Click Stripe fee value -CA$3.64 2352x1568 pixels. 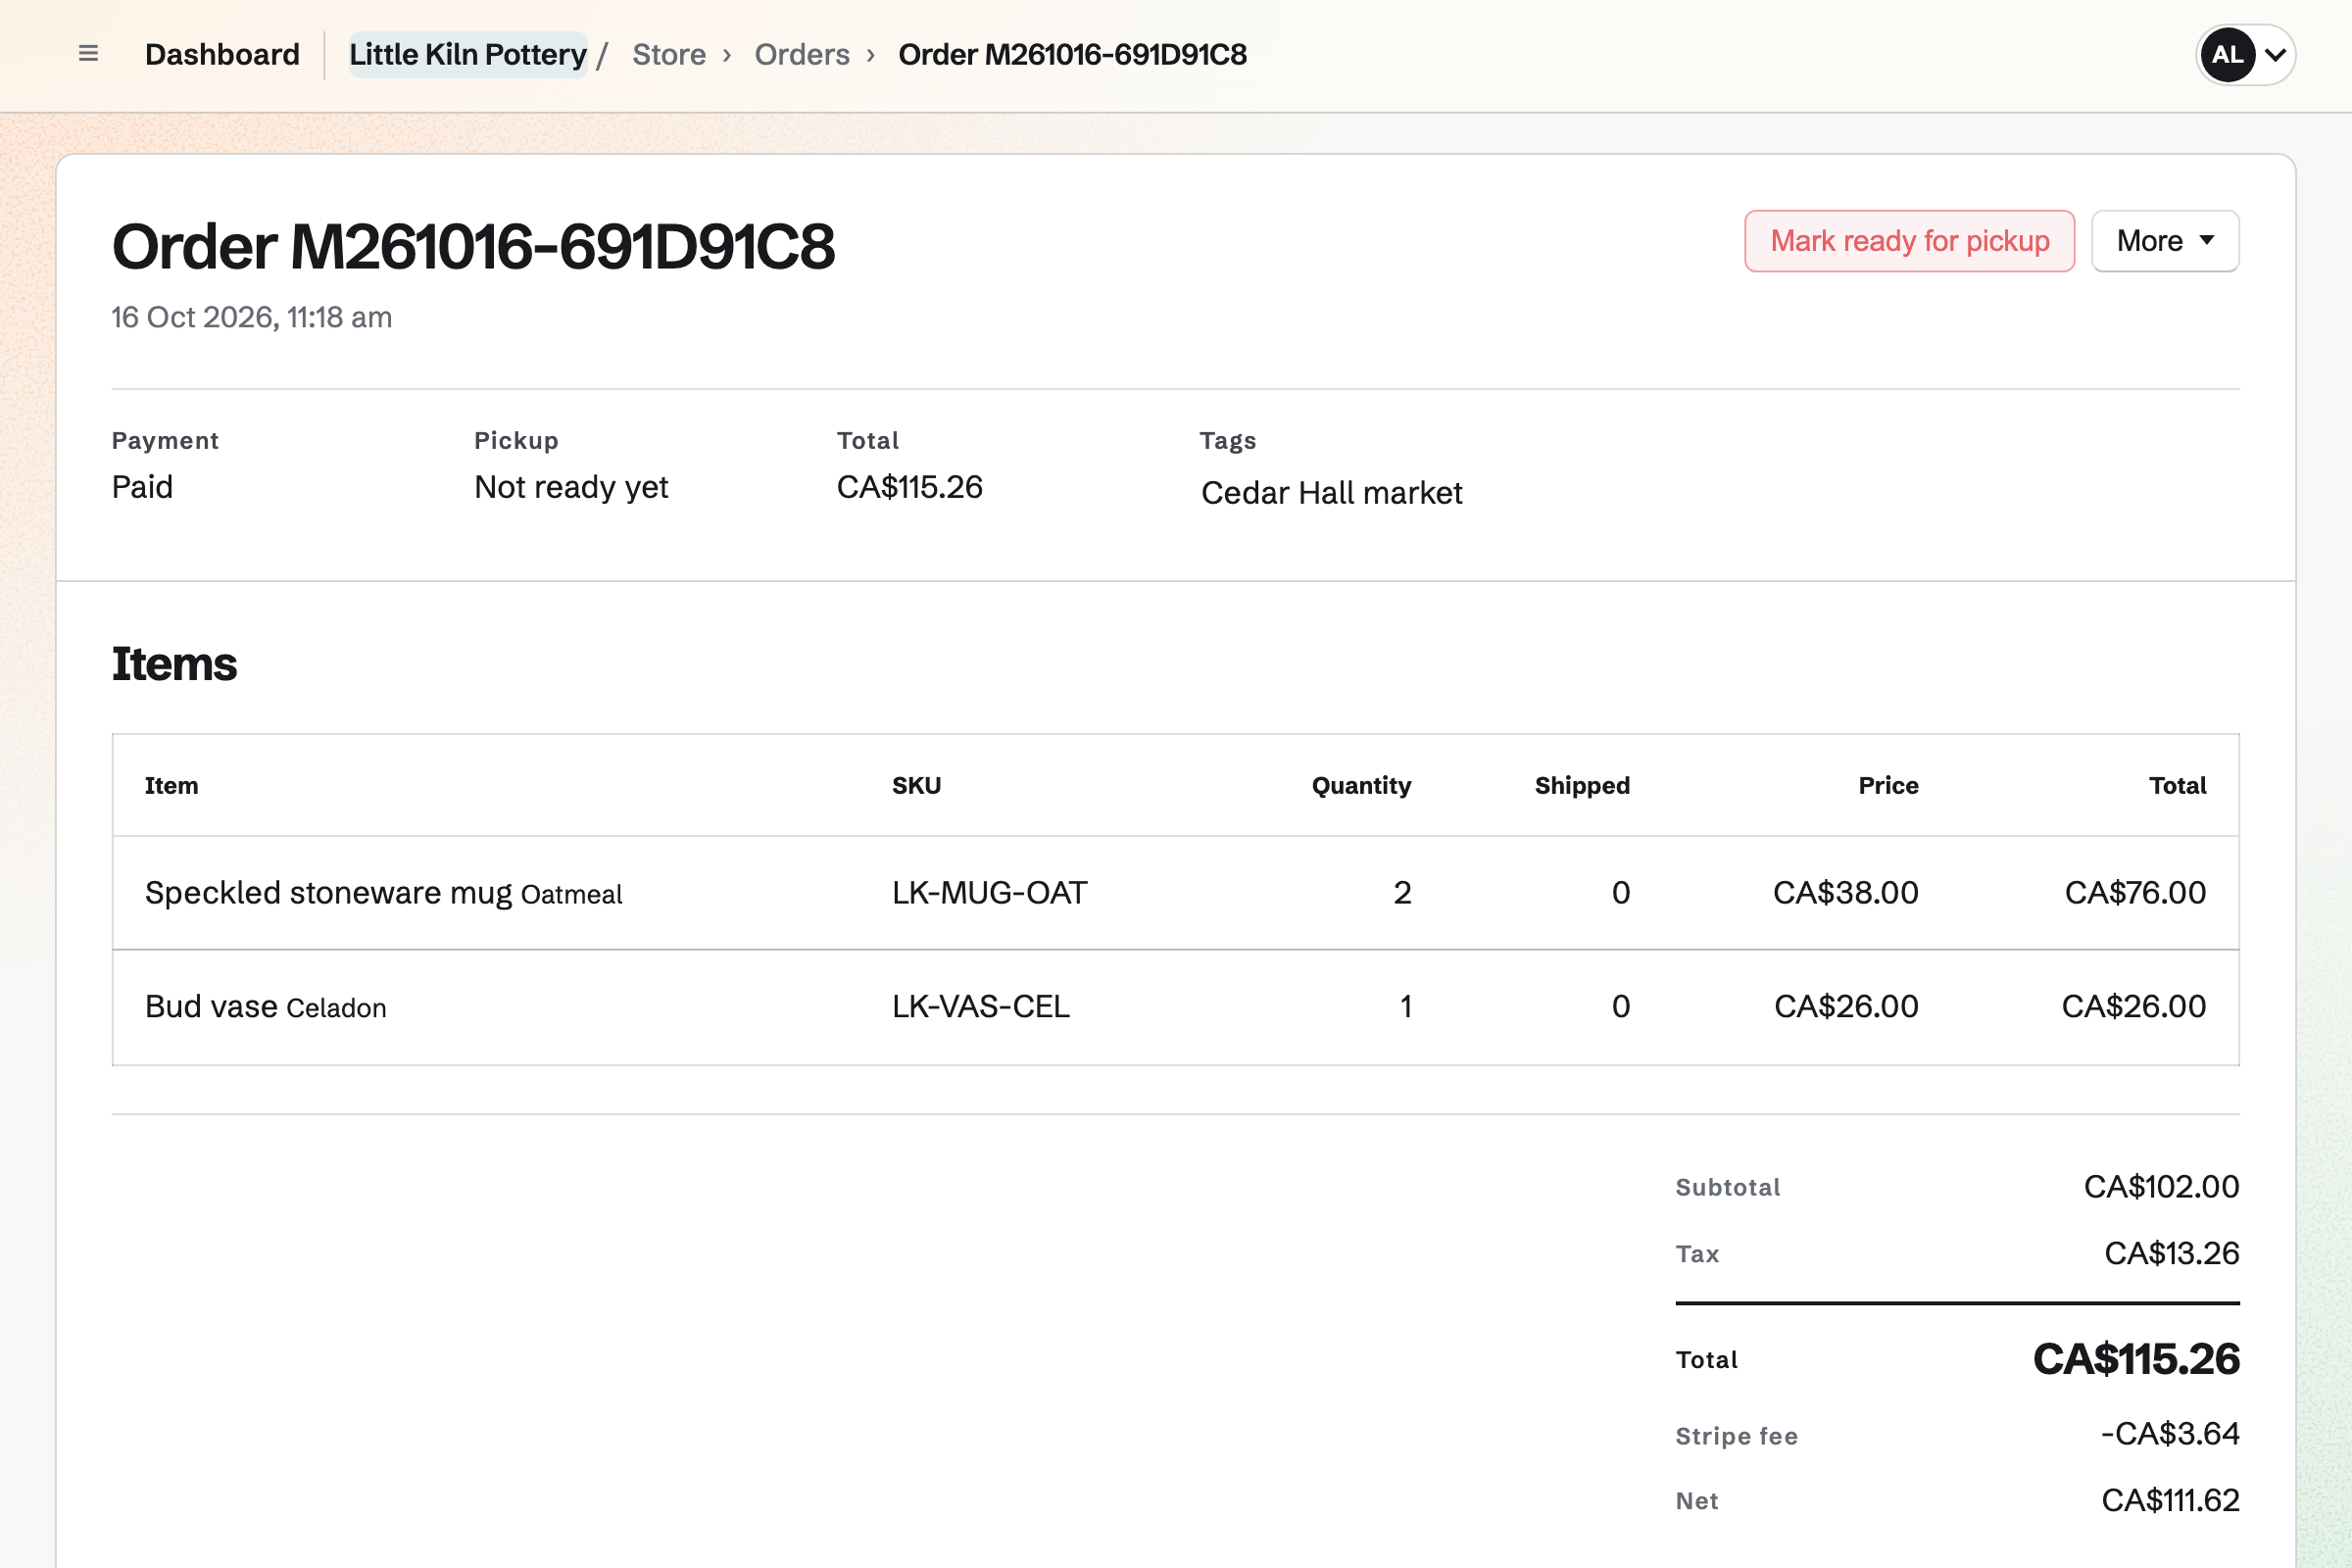(x=2169, y=1434)
